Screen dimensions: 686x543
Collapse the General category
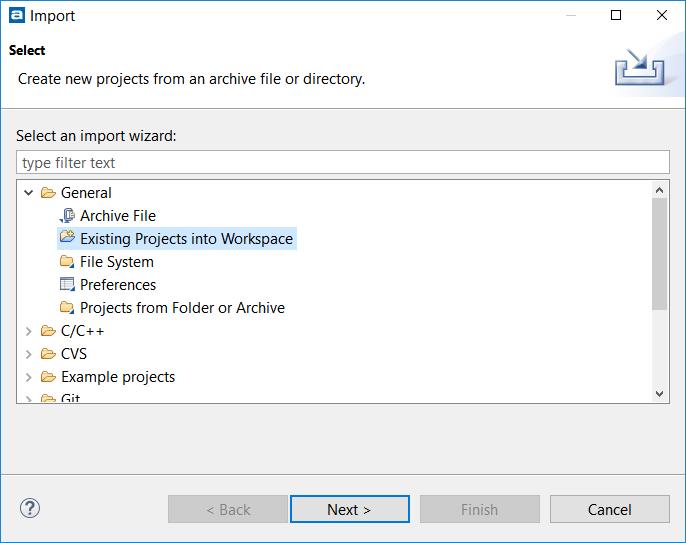[x=28, y=193]
